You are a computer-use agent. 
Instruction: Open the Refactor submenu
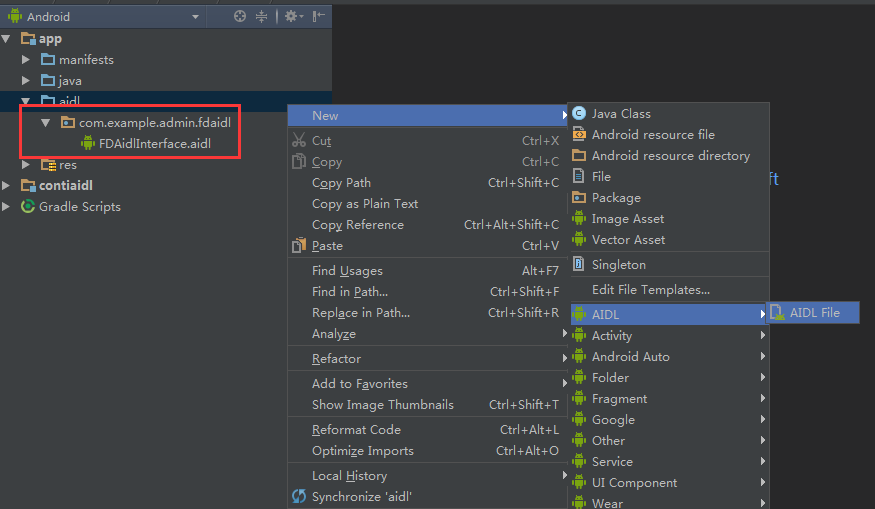[427, 359]
